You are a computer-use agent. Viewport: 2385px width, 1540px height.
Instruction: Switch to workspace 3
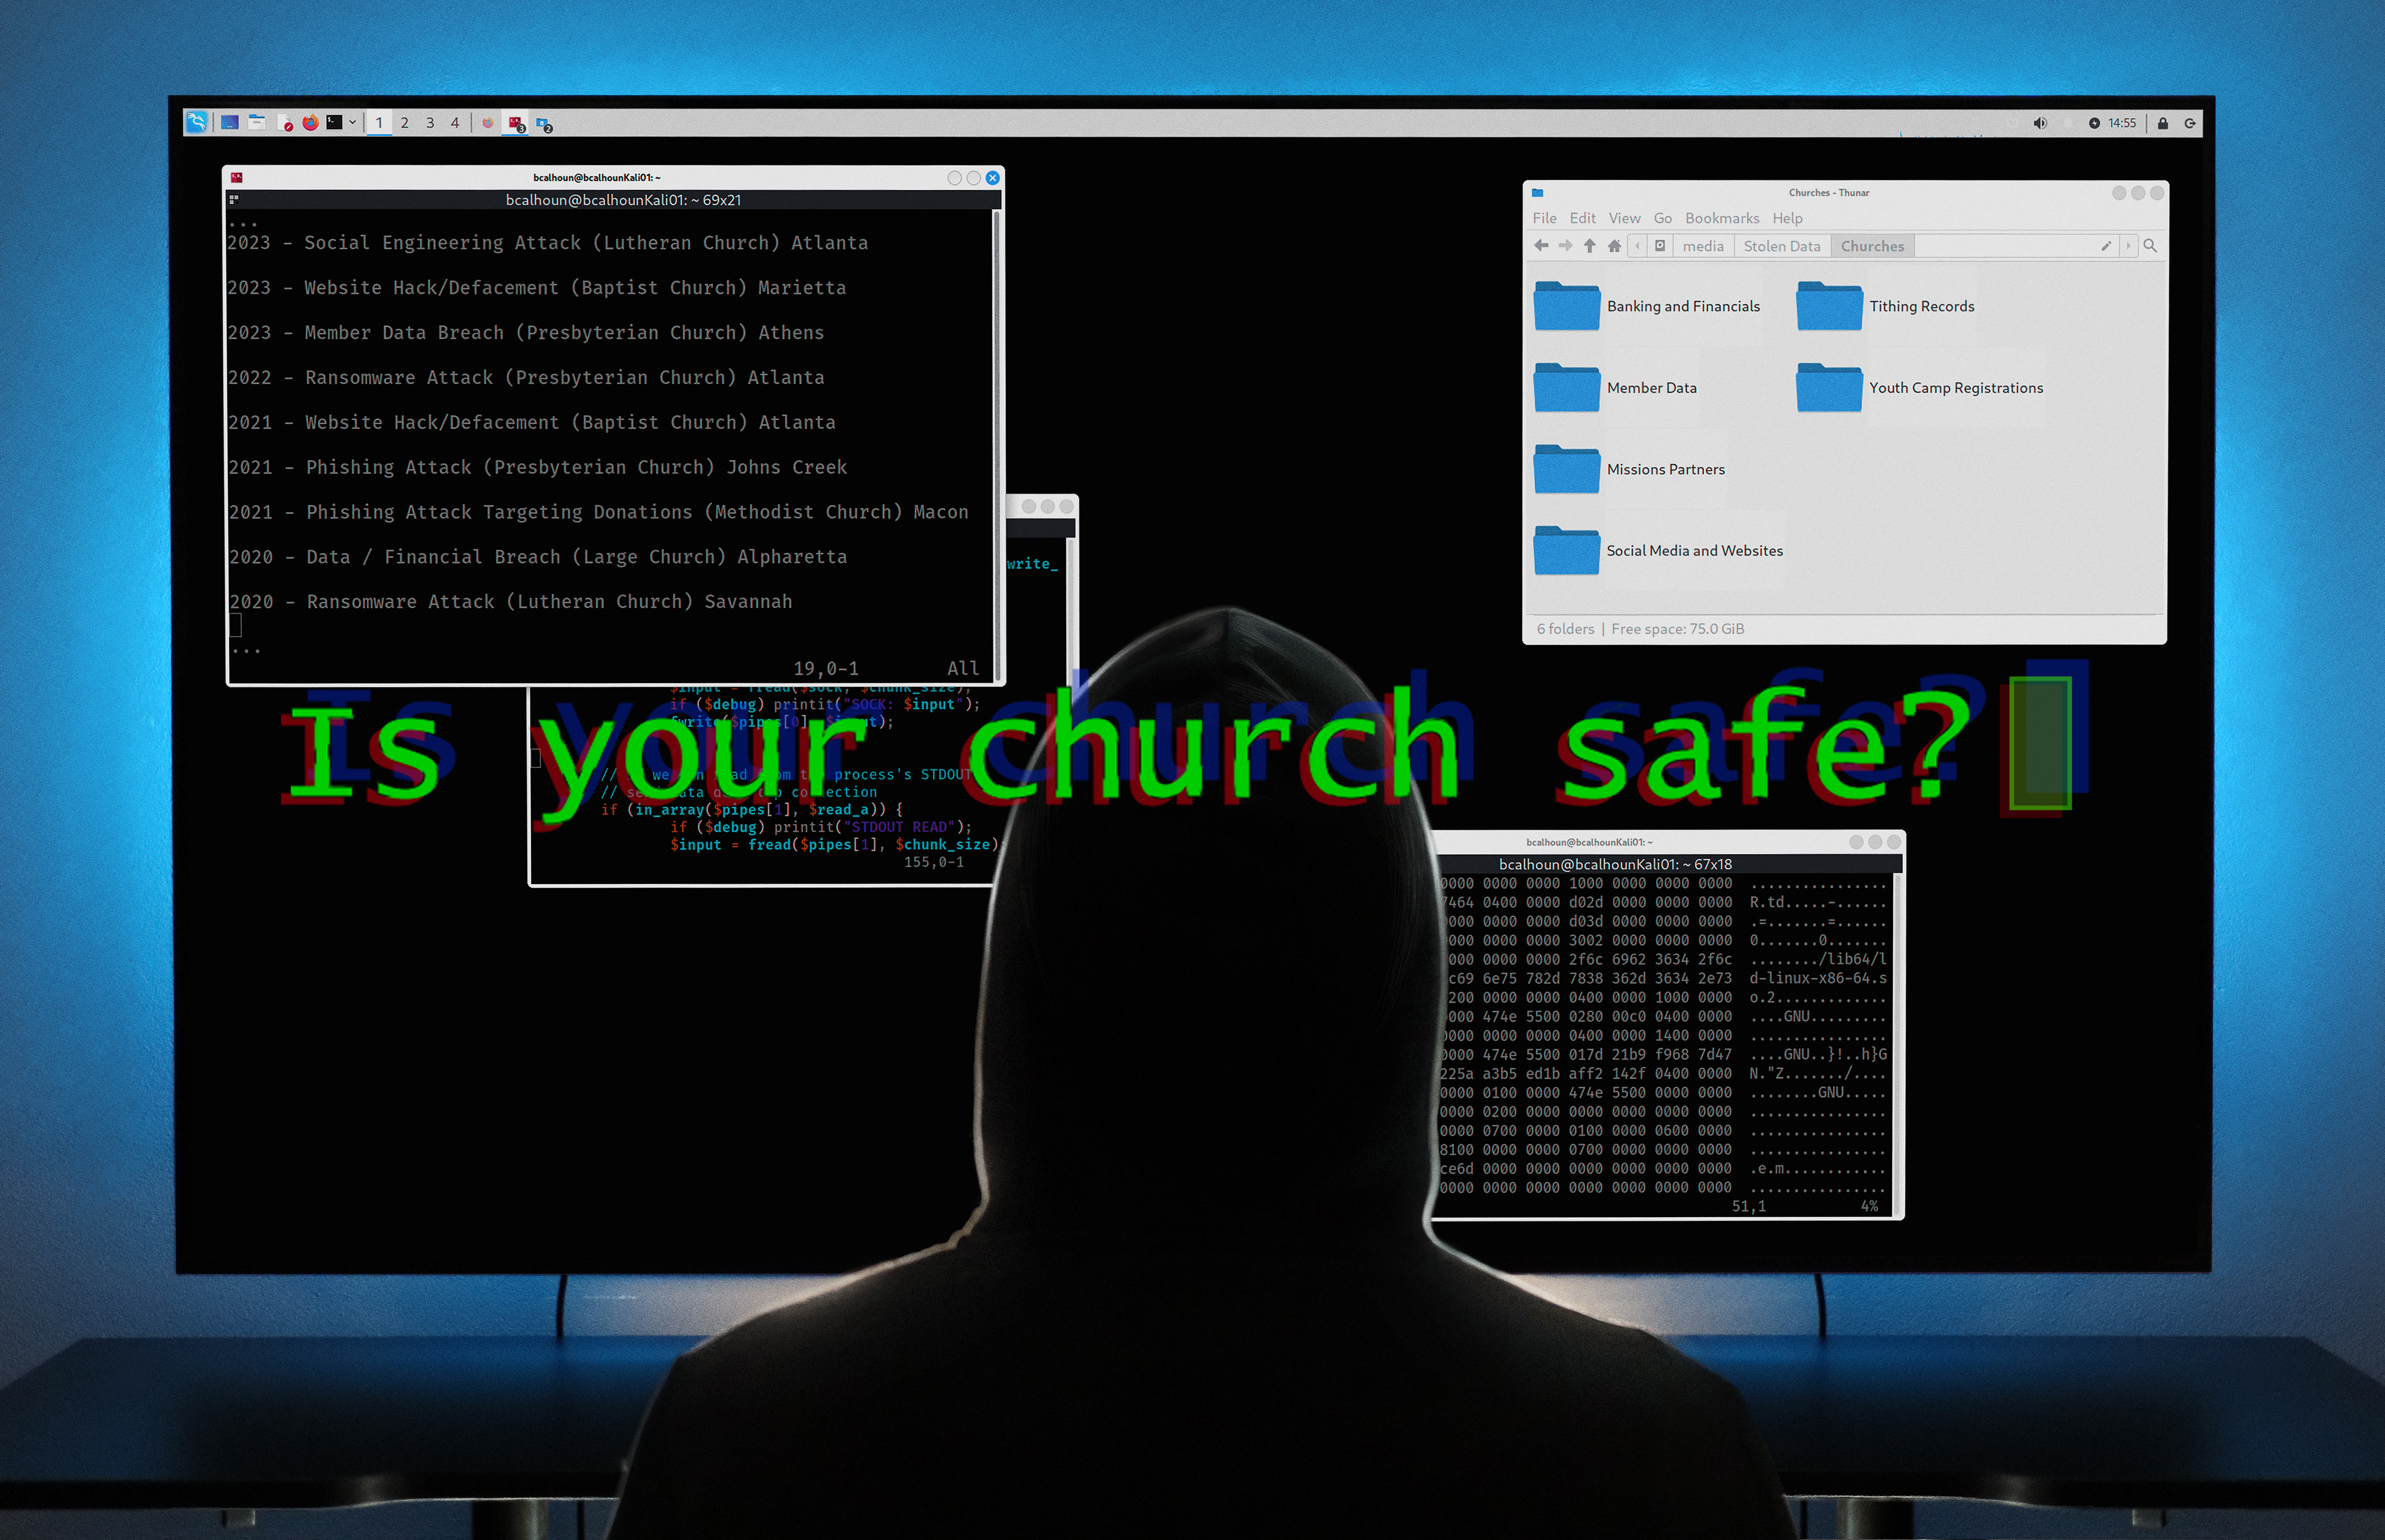click(430, 123)
